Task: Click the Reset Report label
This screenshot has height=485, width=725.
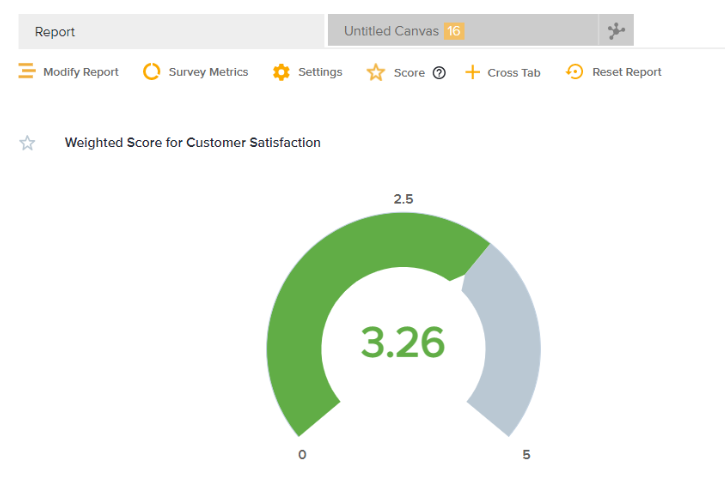Action: (627, 72)
